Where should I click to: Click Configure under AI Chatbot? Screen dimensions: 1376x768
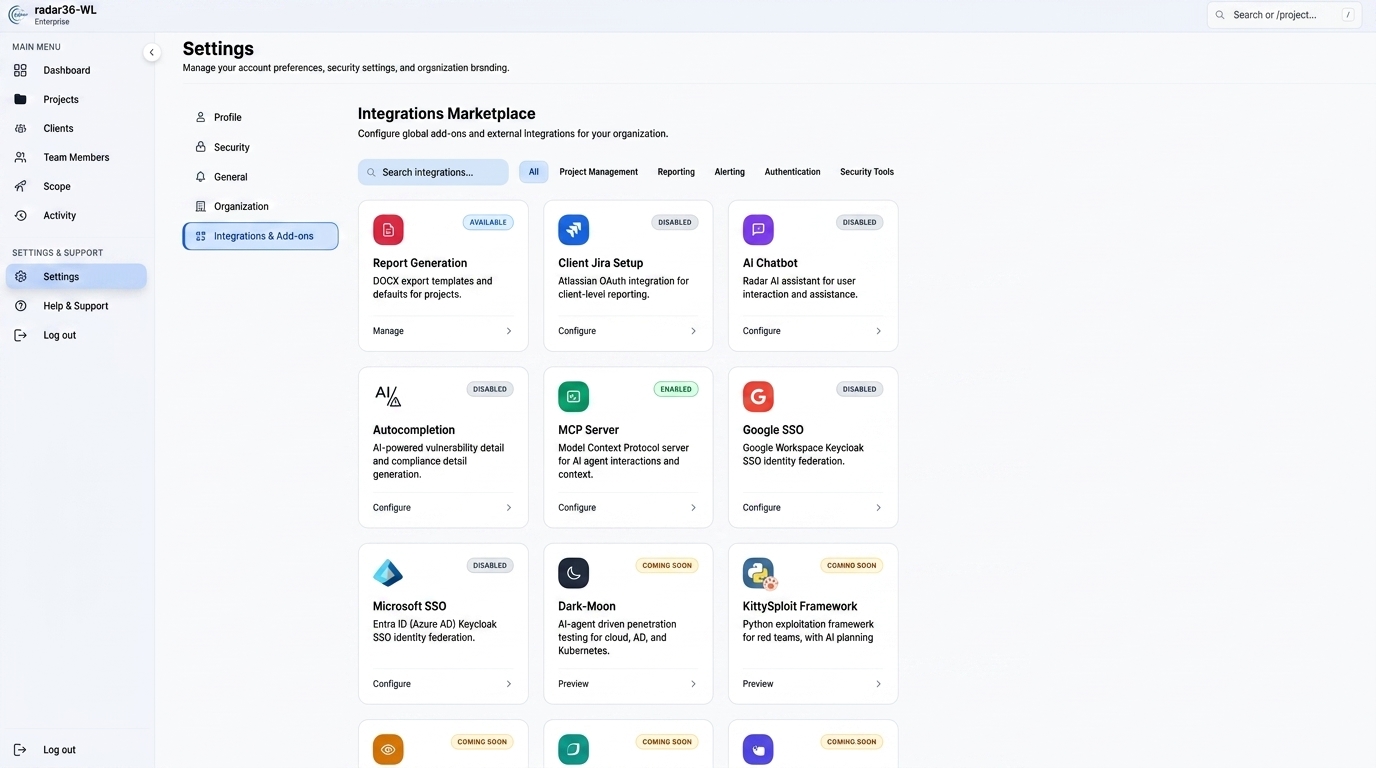pyautogui.click(x=762, y=331)
